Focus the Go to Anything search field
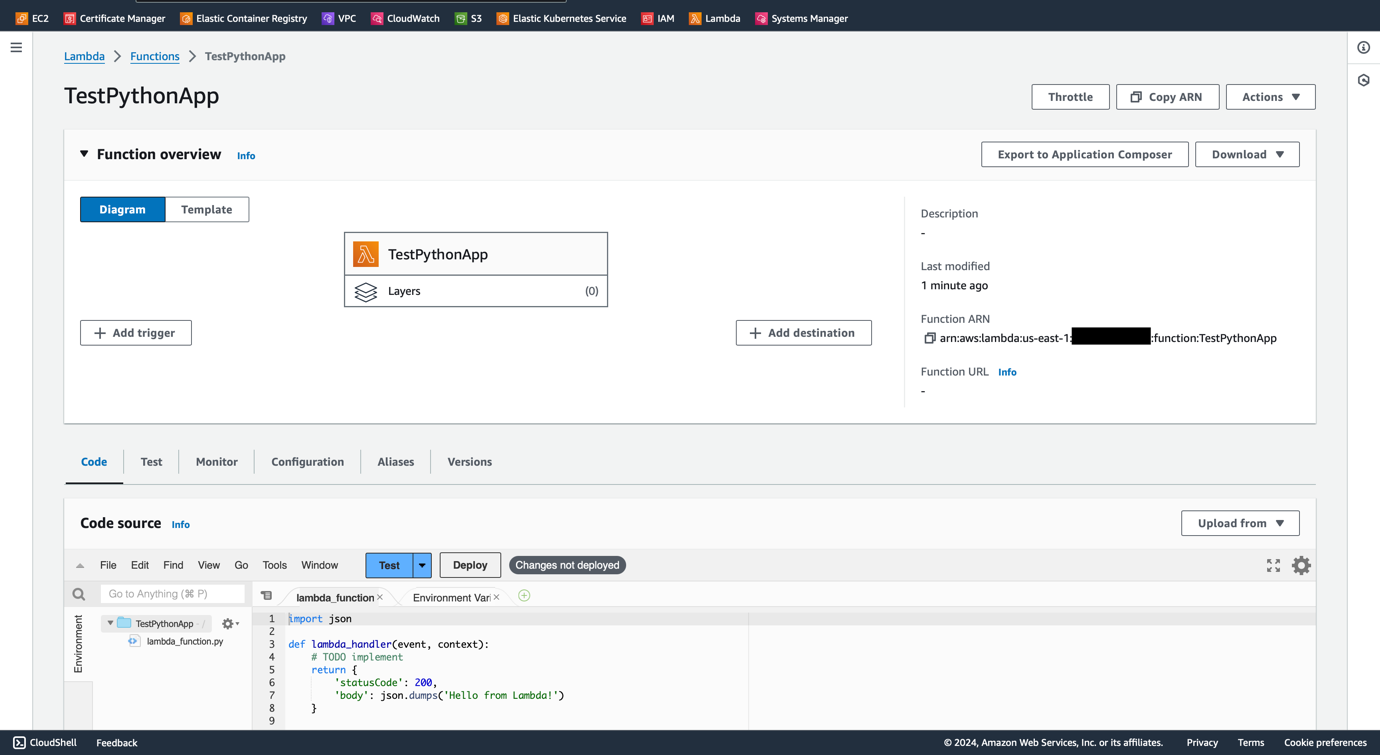1380x755 pixels. tap(172, 594)
